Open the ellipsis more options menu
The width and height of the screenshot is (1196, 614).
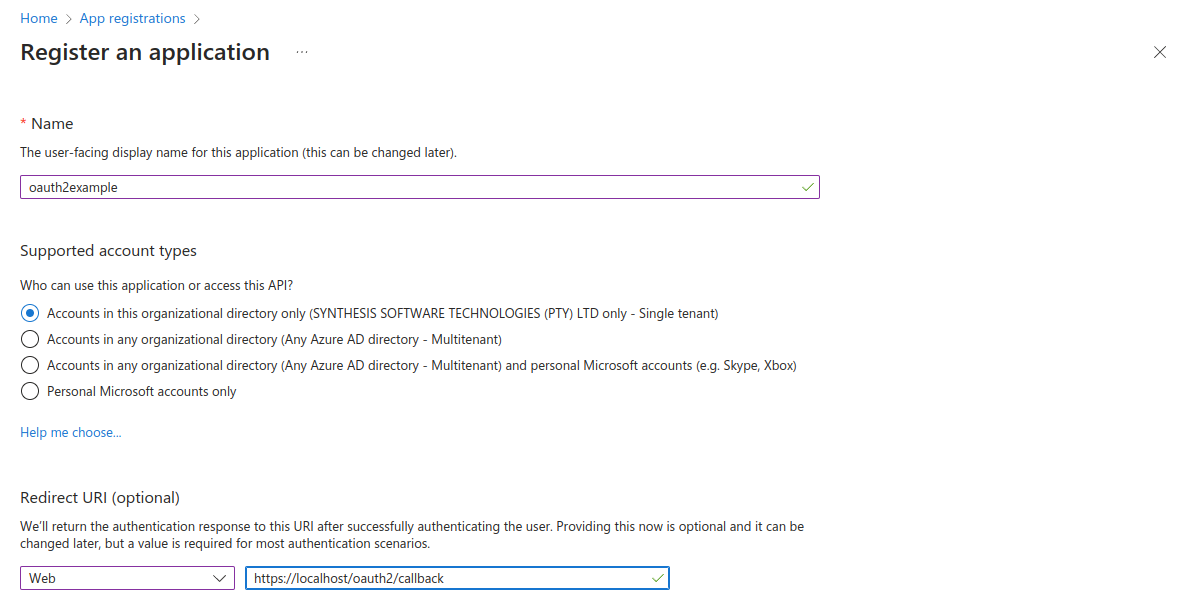302,52
